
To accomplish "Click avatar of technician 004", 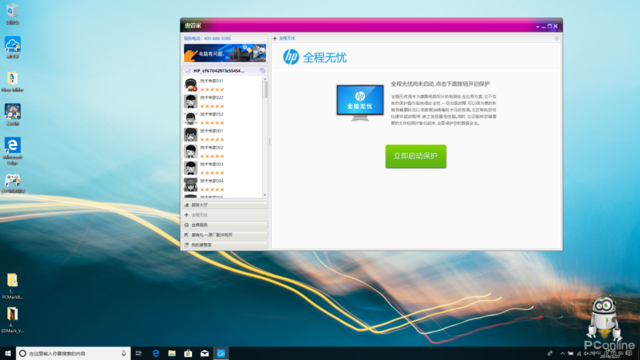I will [191, 184].
